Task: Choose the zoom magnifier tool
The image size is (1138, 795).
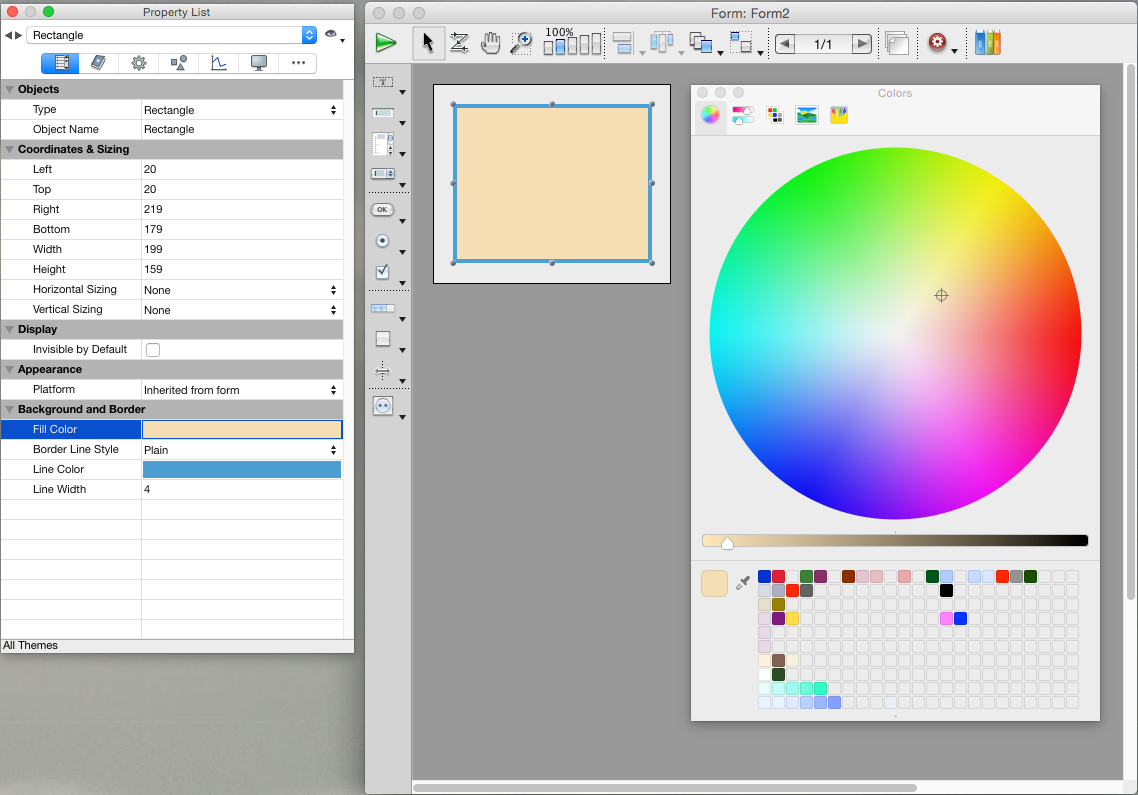Action: coord(521,43)
